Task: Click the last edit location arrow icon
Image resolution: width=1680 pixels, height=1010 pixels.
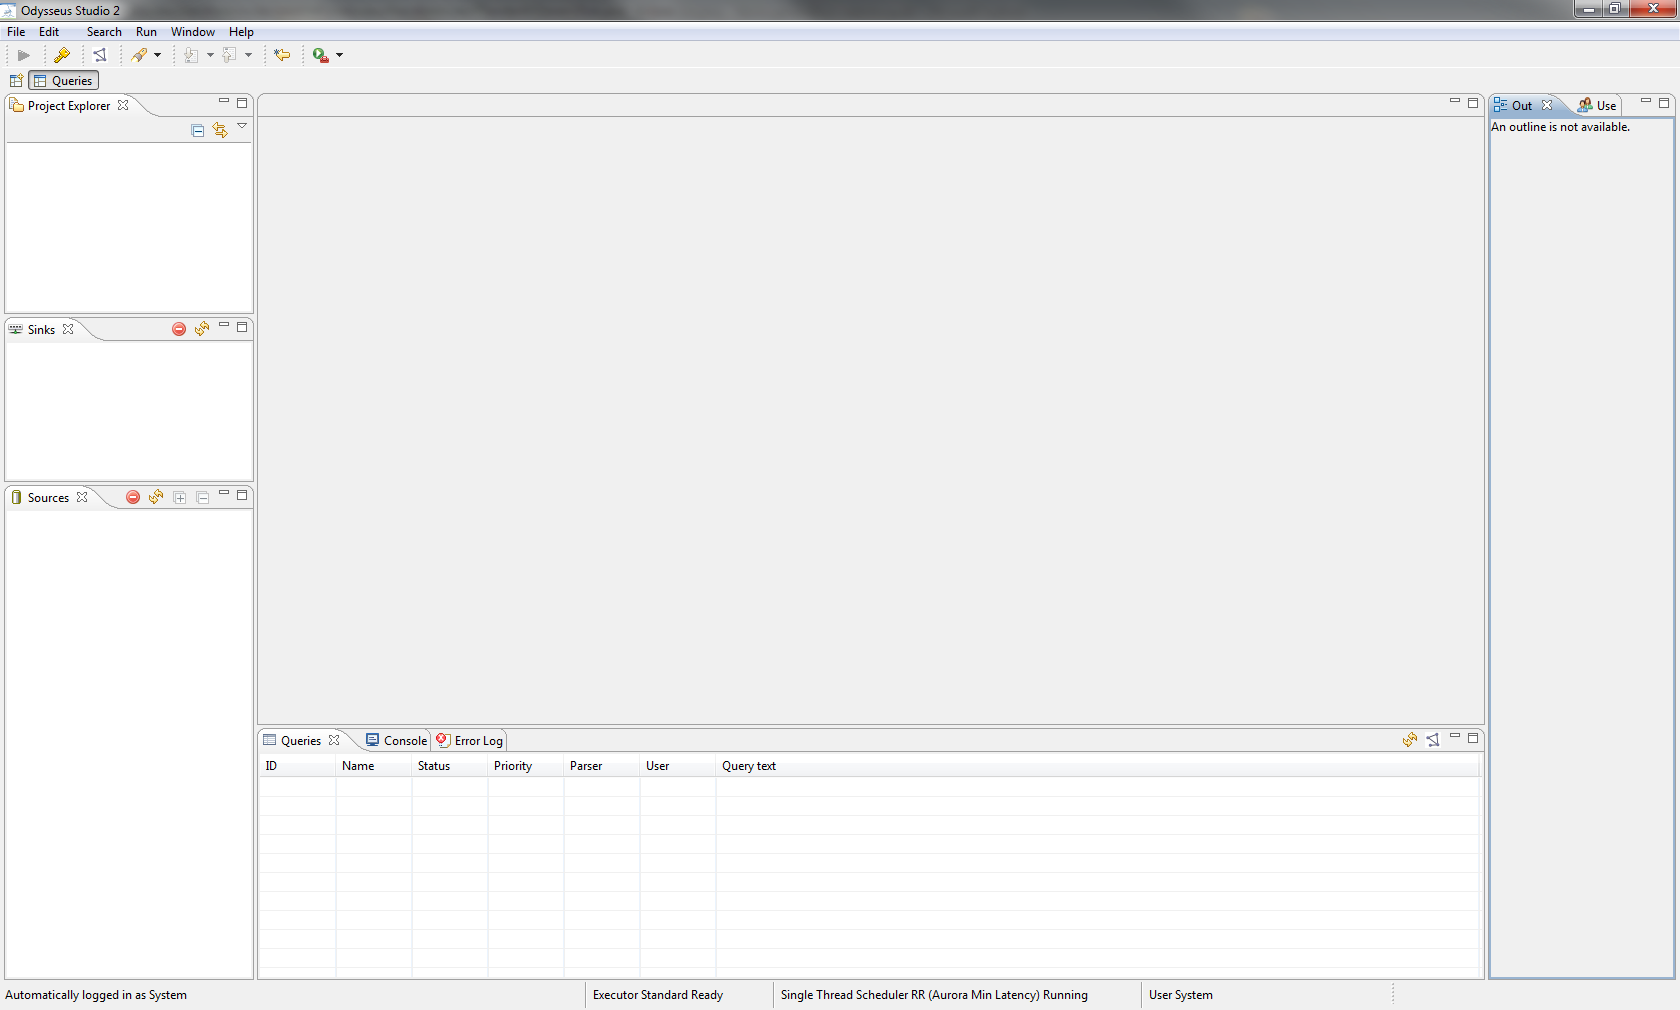Action: (x=282, y=55)
